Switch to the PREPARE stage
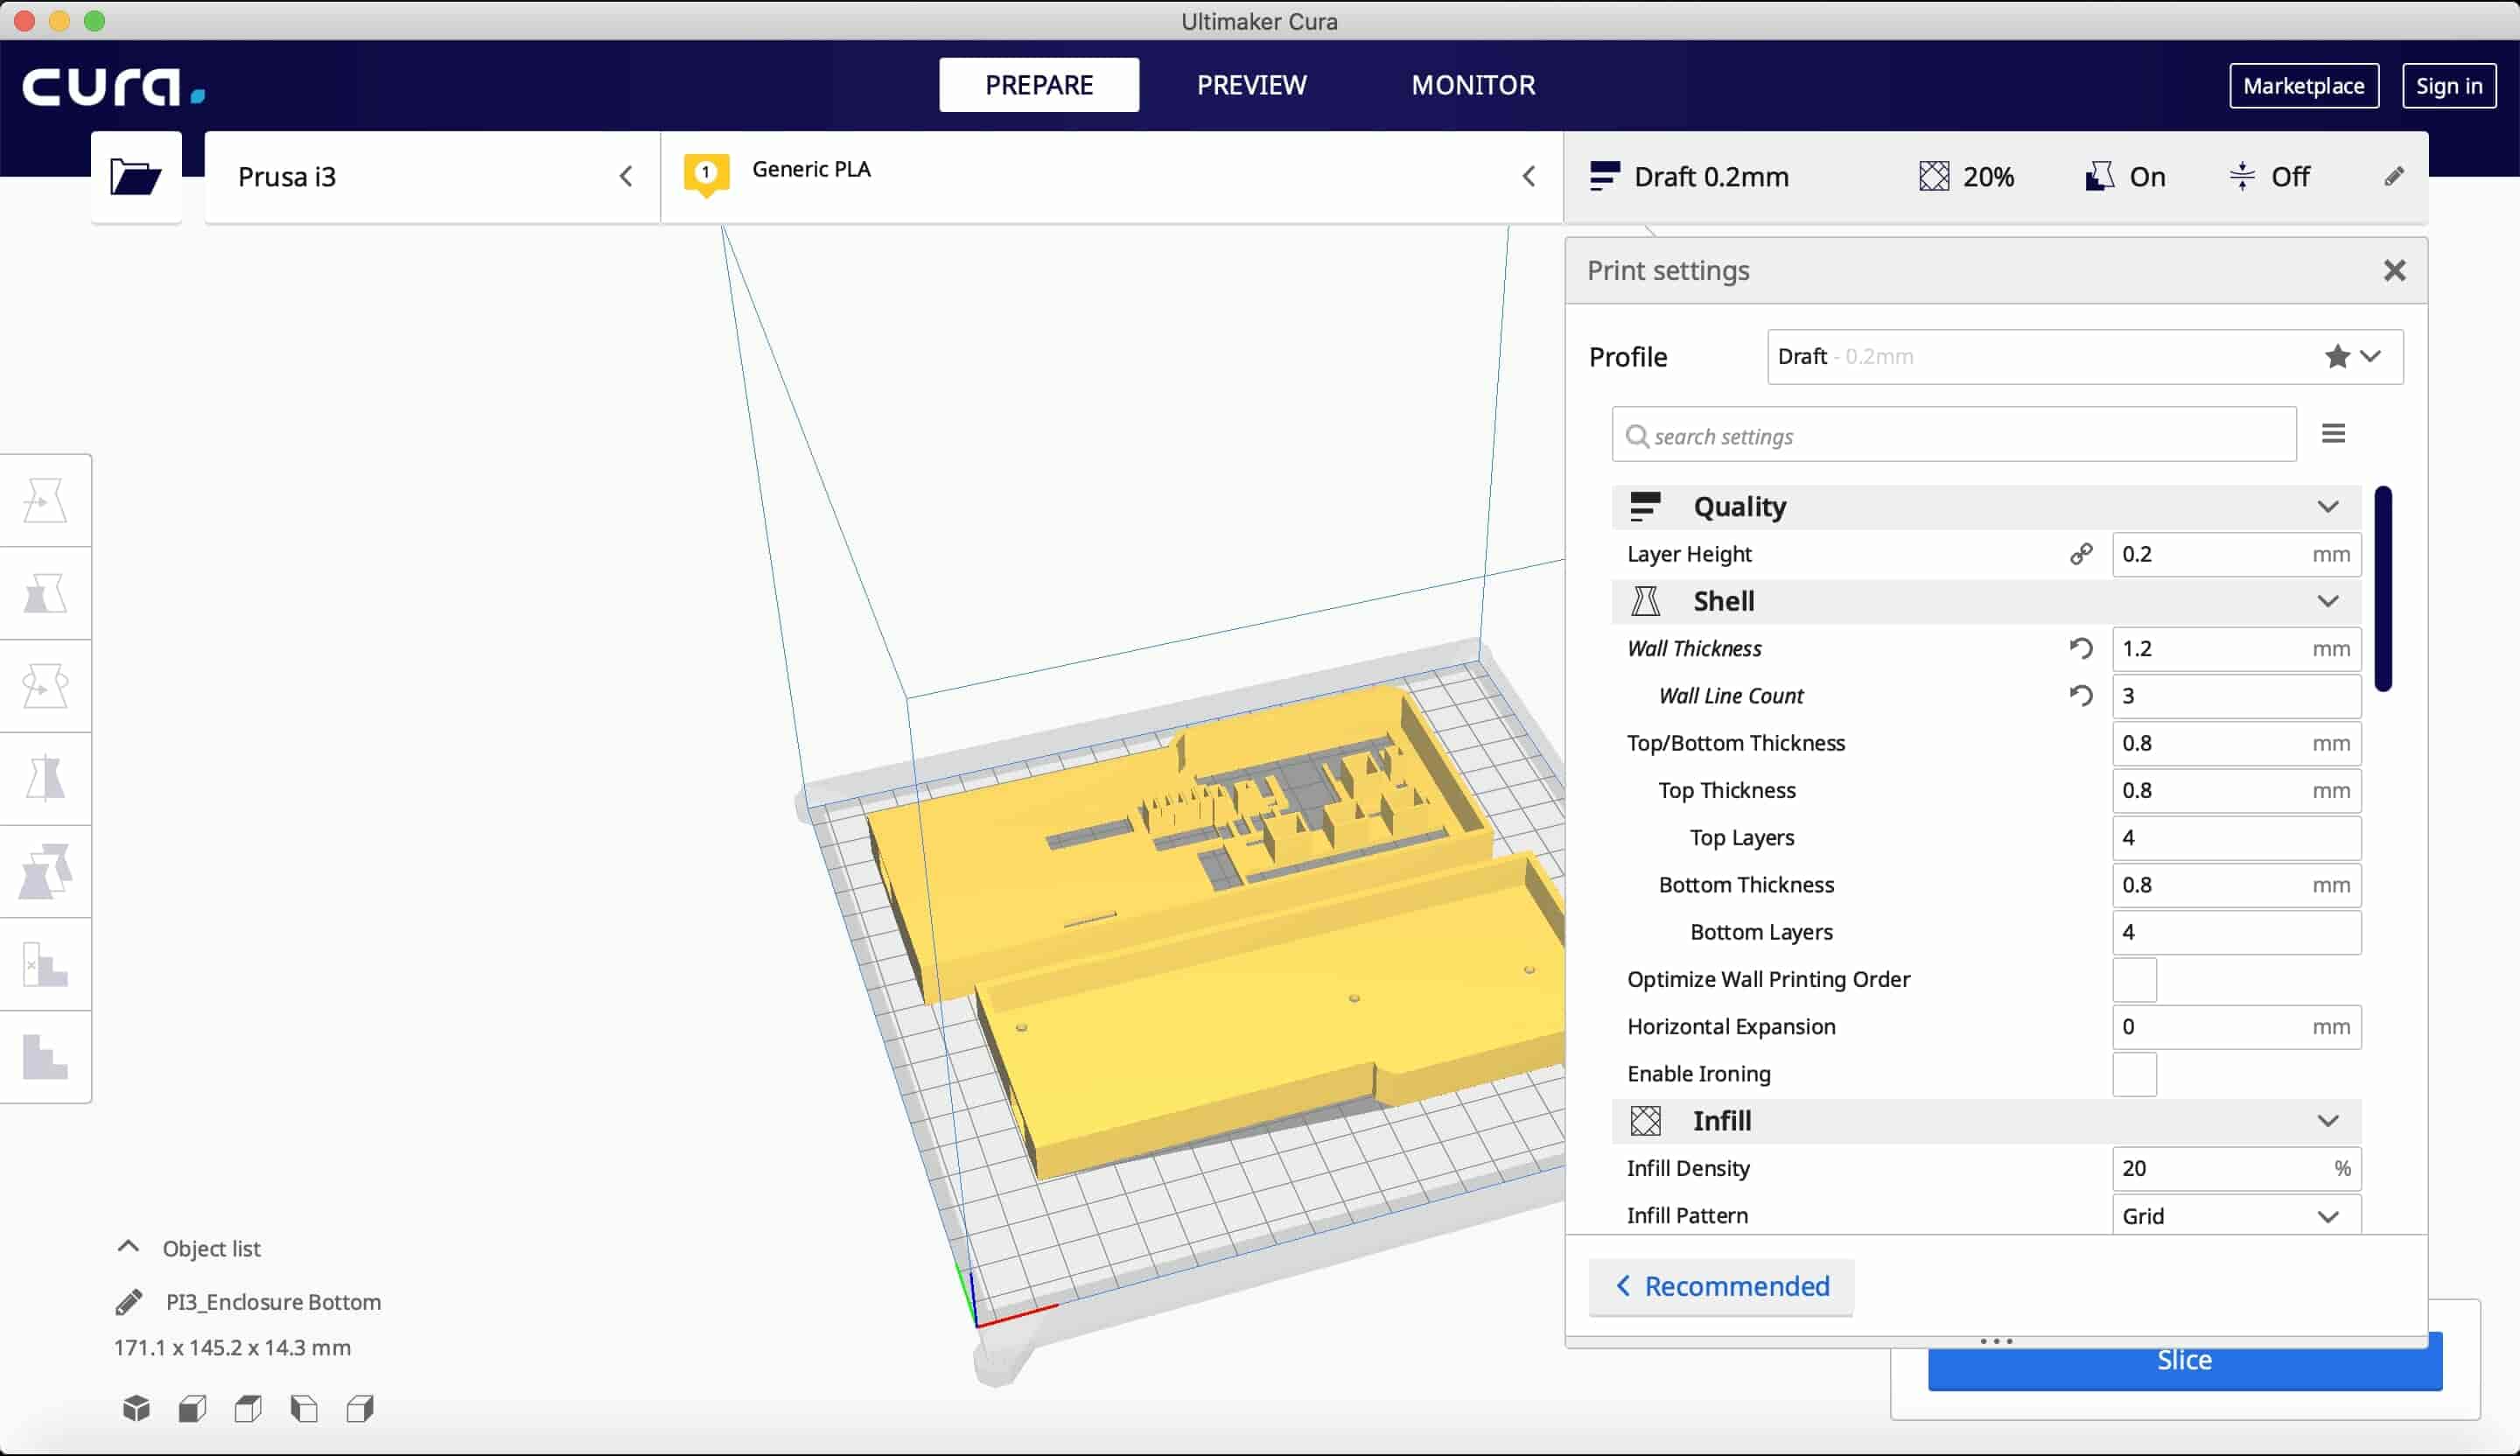 [1038, 85]
